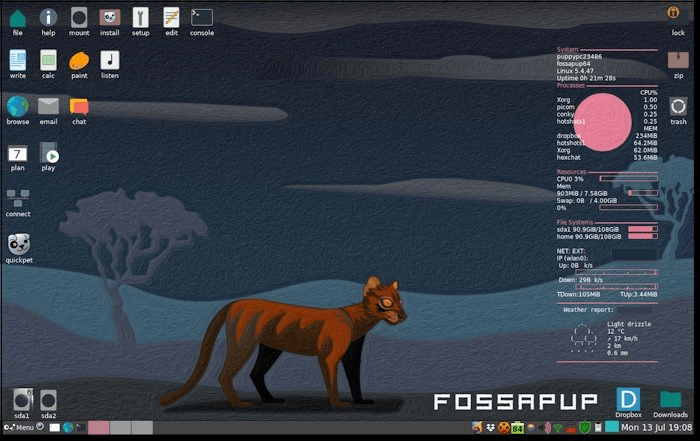Open the sda2 drive icon
Viewport: 700px width, 441px height.
[x=49, y=400]
